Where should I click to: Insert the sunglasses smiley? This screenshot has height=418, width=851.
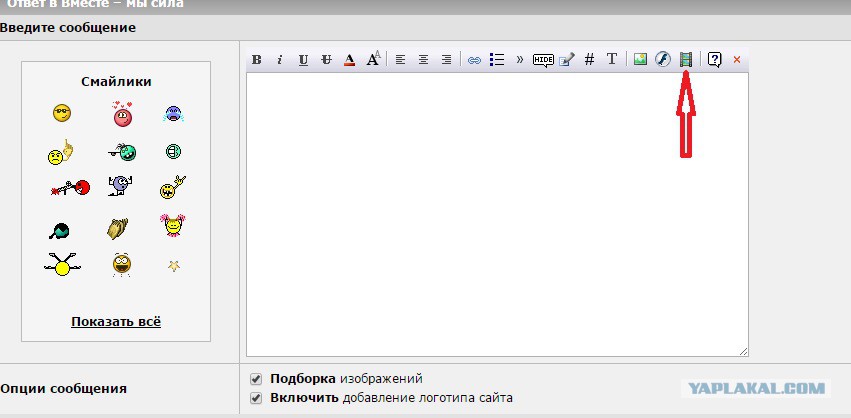point(62,113)
